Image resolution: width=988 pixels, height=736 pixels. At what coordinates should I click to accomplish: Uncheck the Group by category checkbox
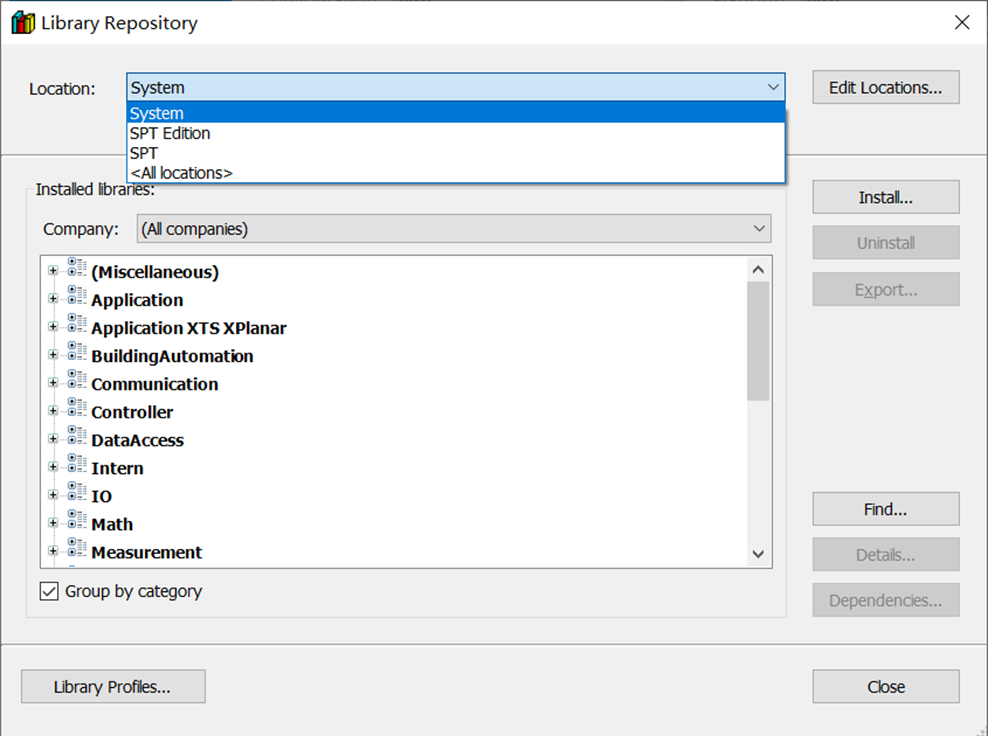[49, 592]
